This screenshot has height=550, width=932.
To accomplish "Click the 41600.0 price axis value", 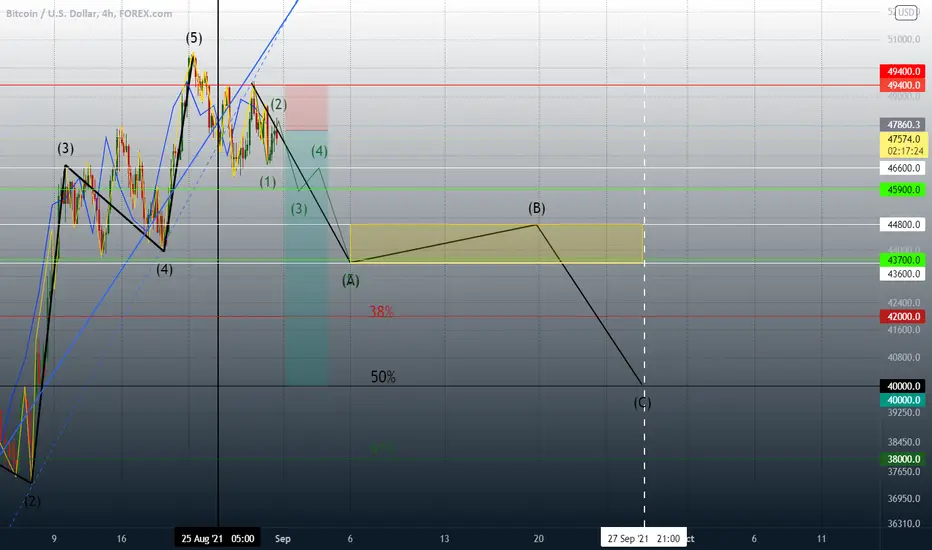I will pos(903,330).
